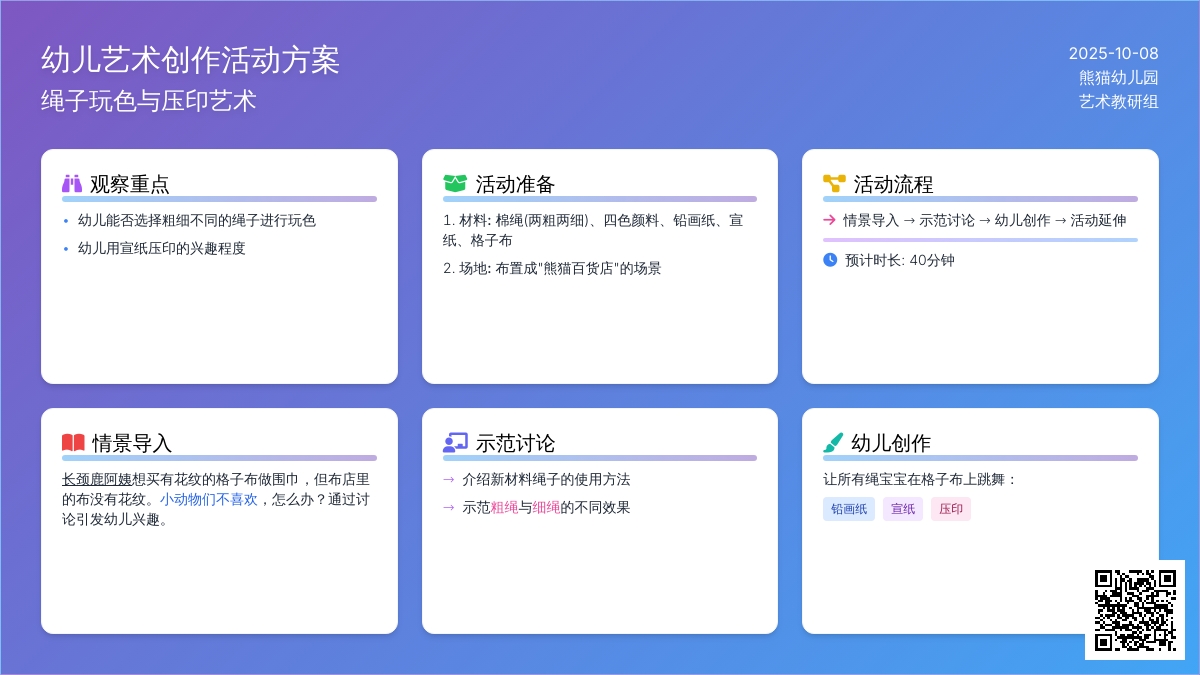Click the date 2025-10-08 in header
1200x675 pixels.
point(1113,54)
